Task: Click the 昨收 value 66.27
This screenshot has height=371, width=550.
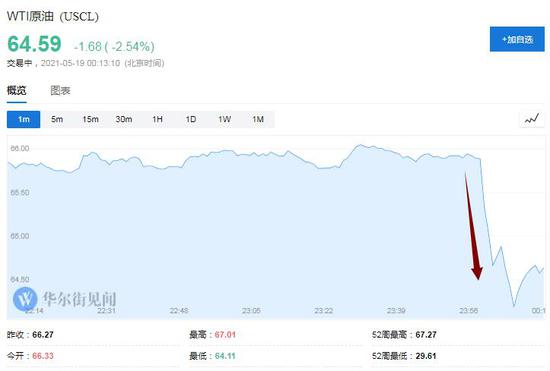Action: point(43,335)
